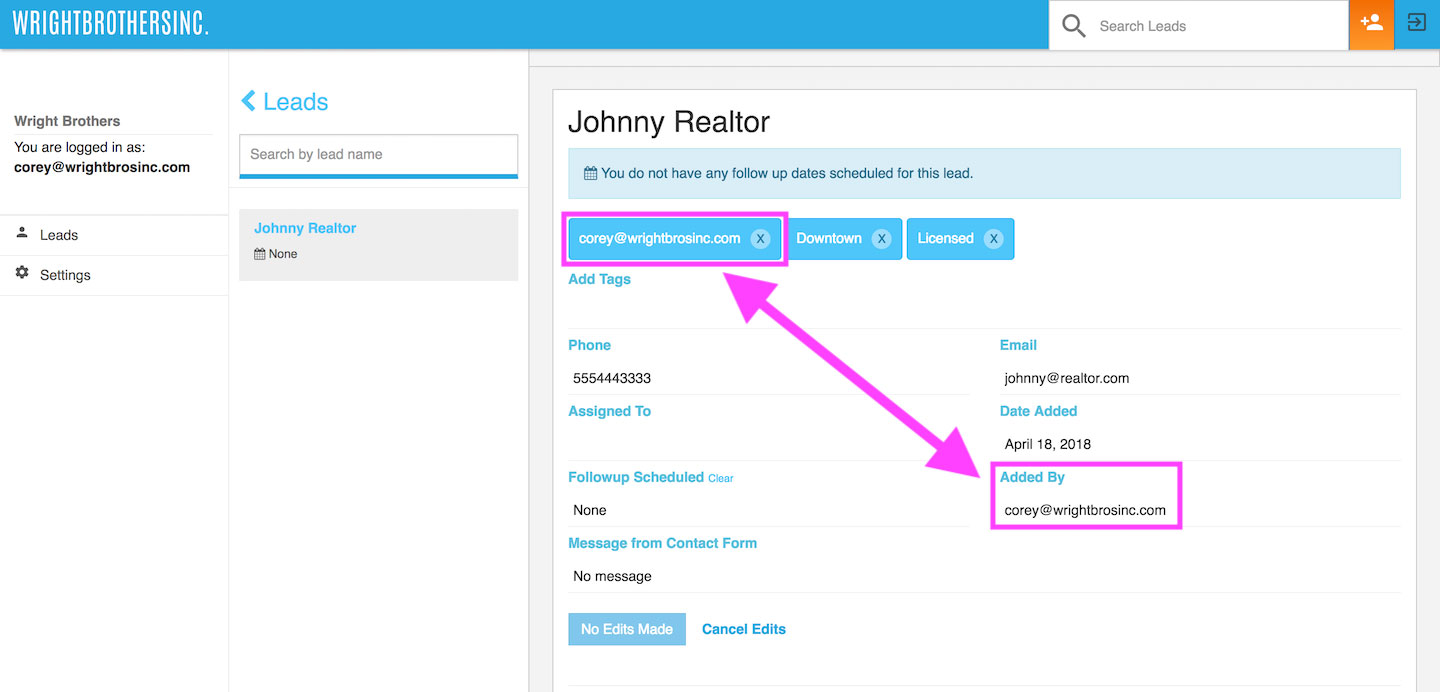1440x692 pixels.
Task: Click the Assigned To label
Action: [609, 411]
